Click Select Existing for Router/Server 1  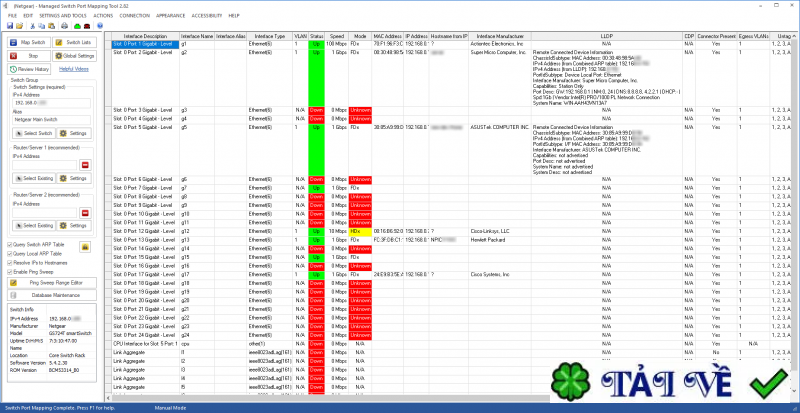[x=33, y=178]
